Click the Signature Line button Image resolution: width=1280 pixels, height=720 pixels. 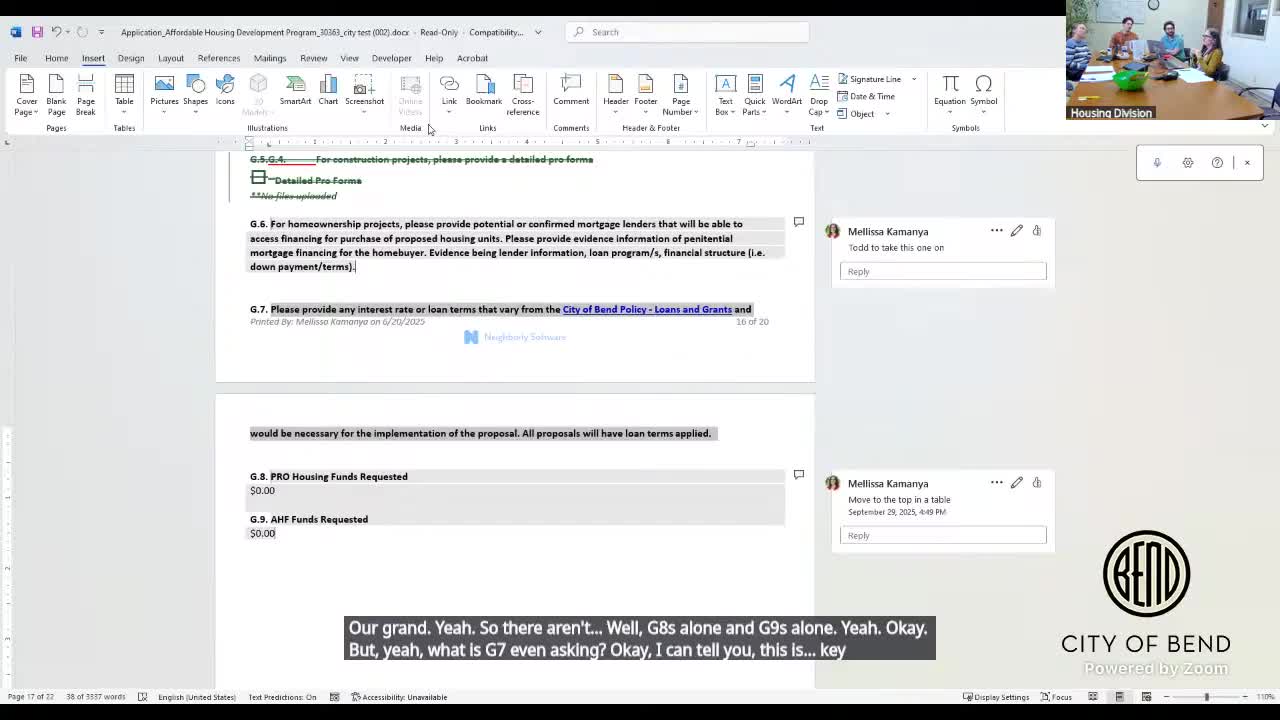(870, 79)
